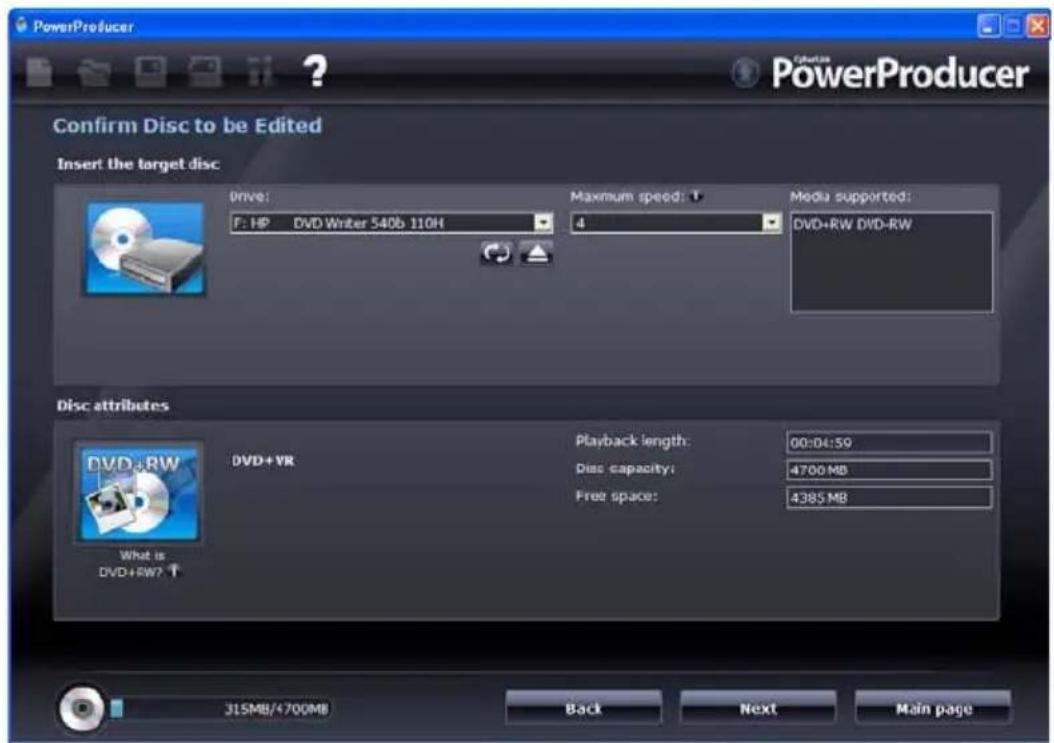Click the Open Project folder icon
Screen dimensions: 1054x743
(x=94, y=73)
